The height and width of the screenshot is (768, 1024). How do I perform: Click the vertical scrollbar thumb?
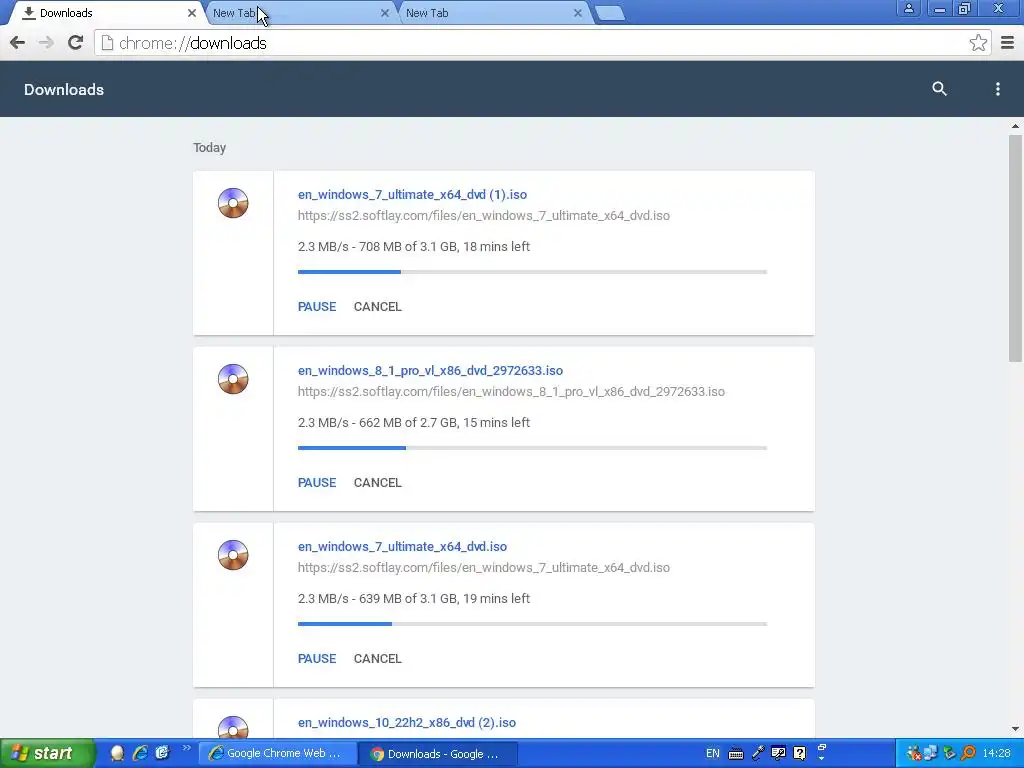pos(1015,248)
